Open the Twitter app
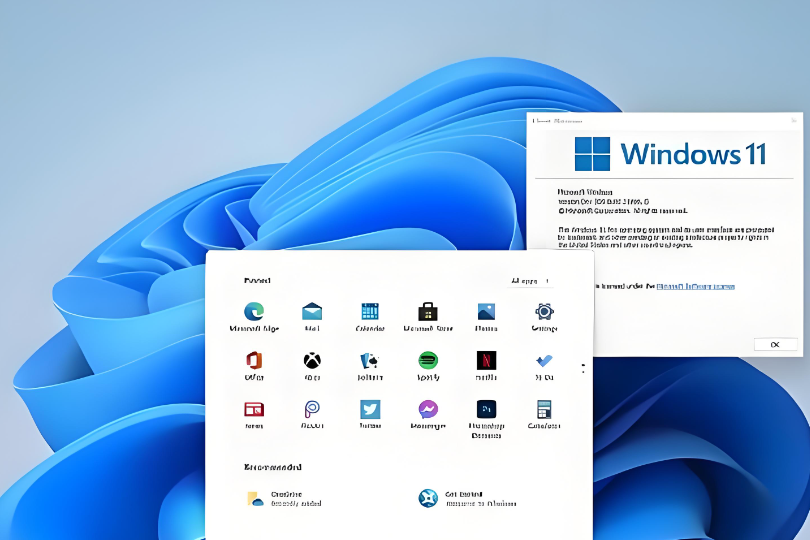This screenshot has width=810, height=540. [370, 414]
